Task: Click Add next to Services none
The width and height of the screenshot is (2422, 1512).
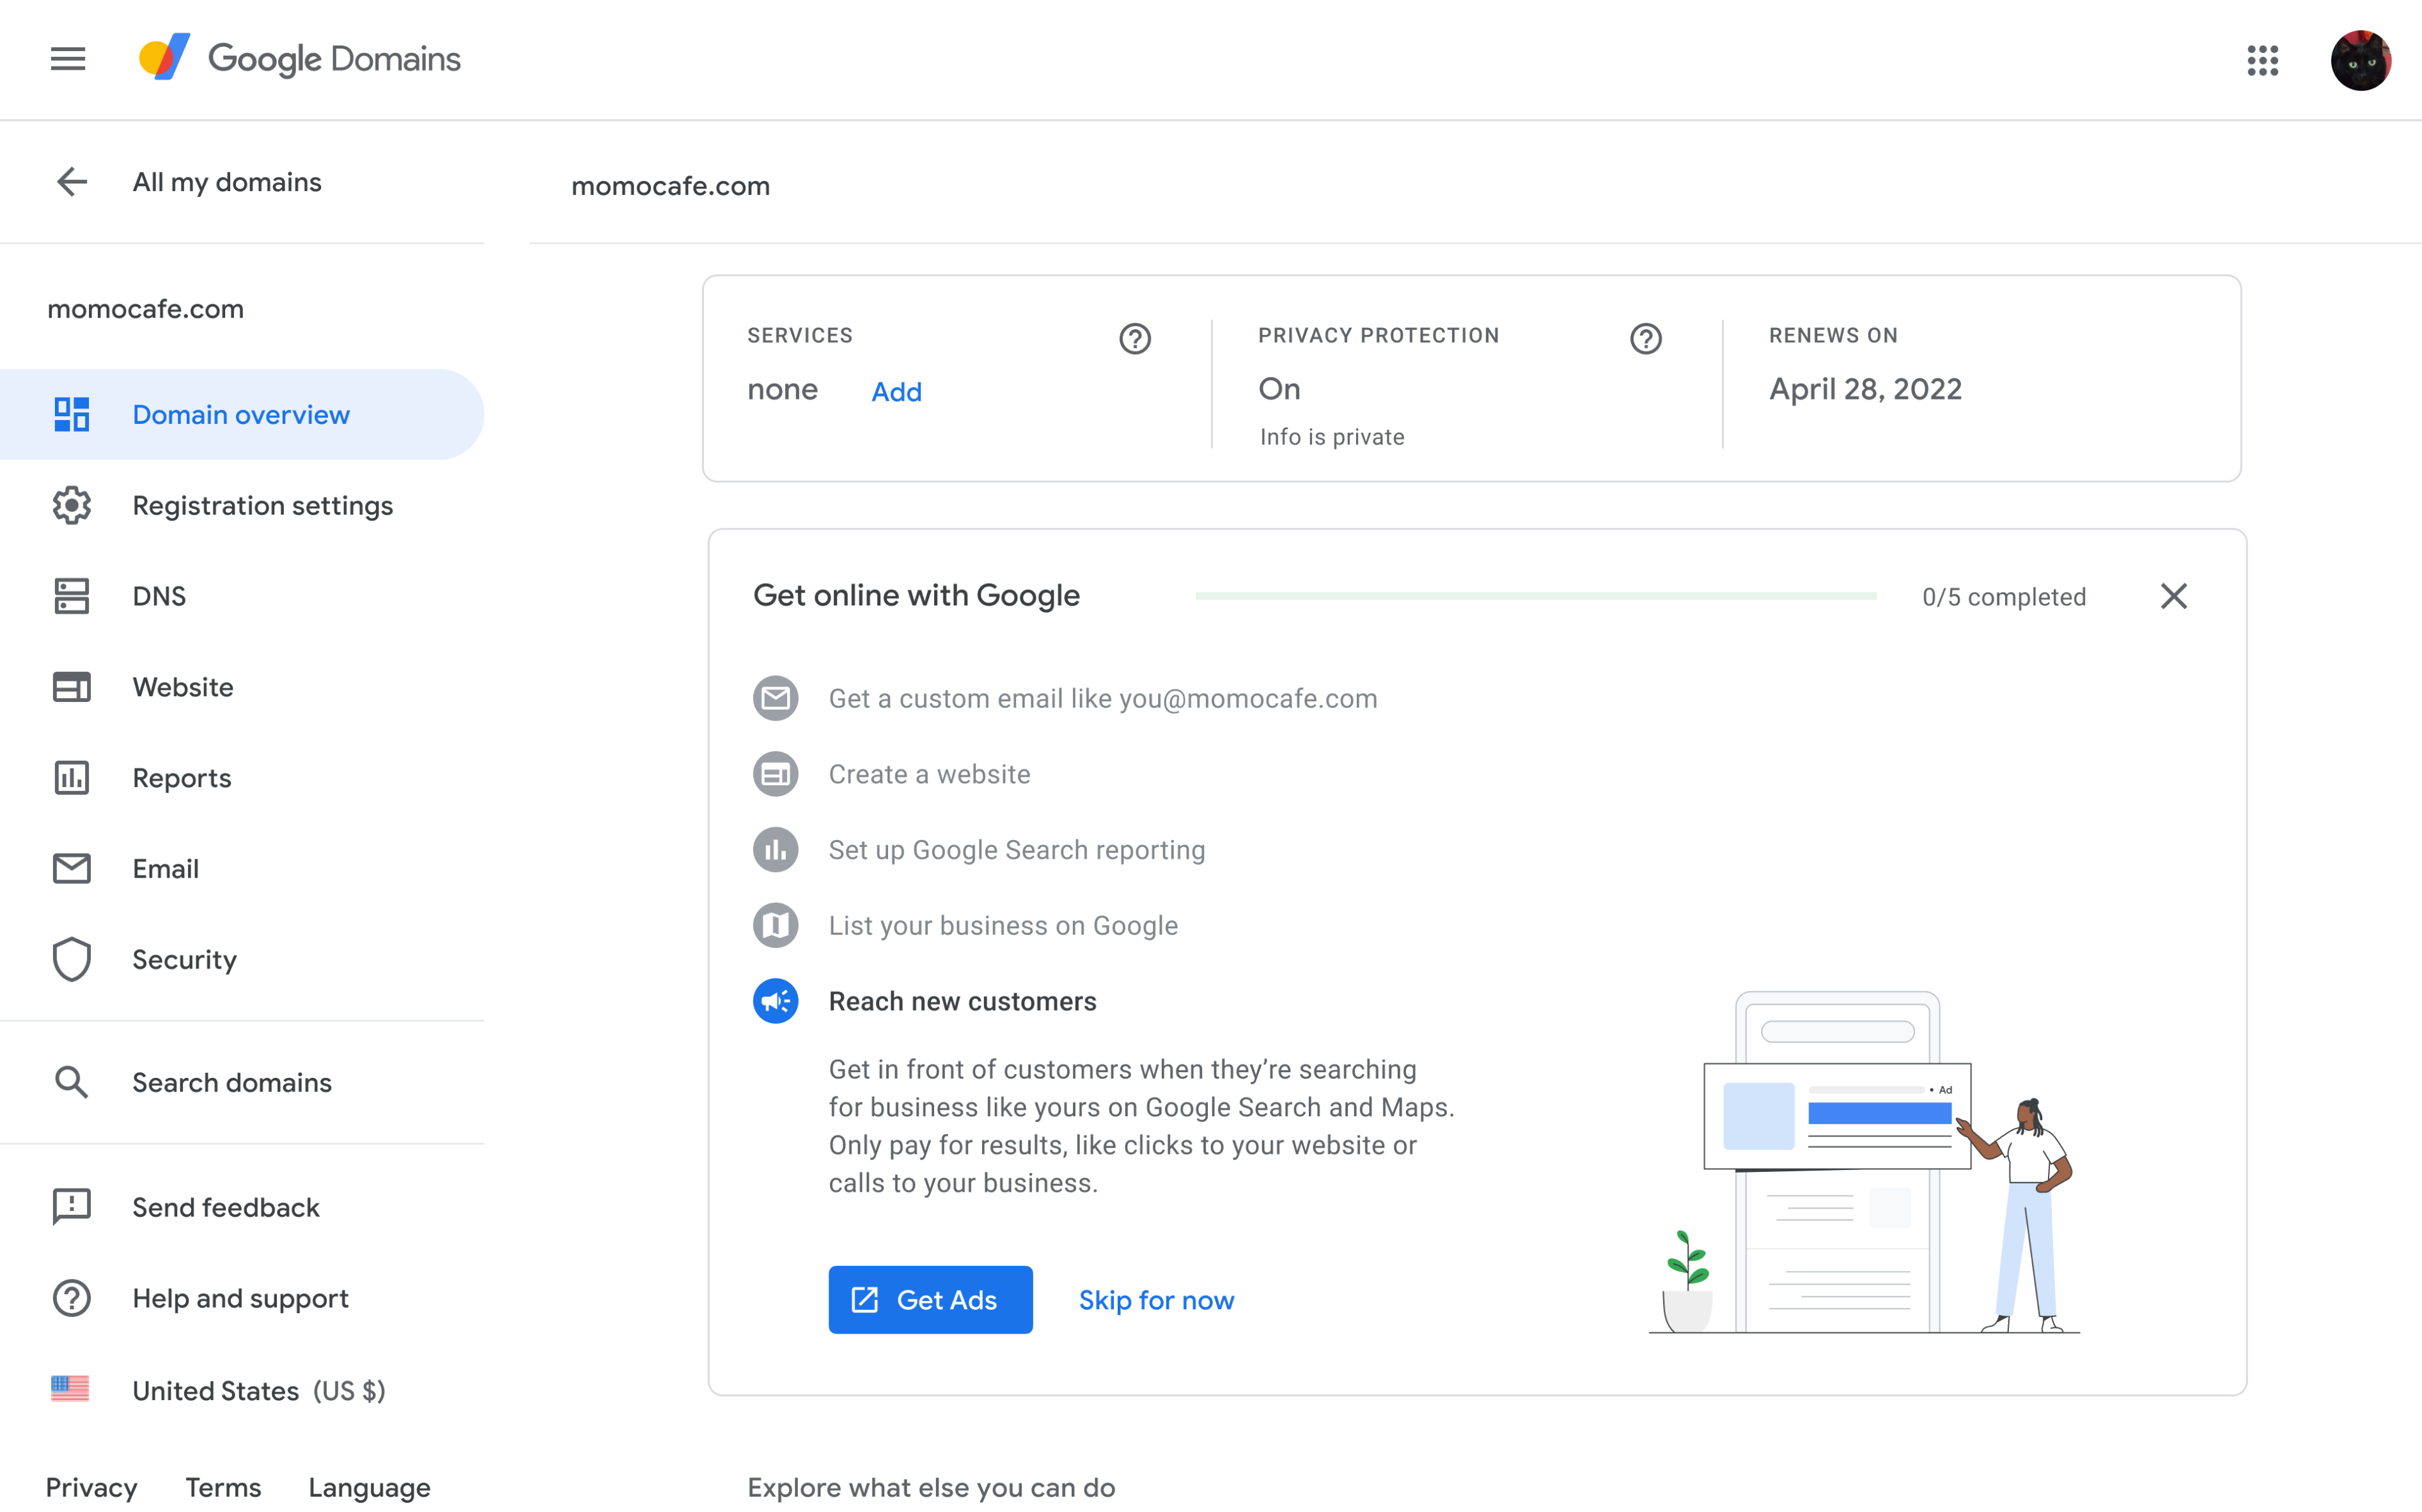Action: (897, 392)
